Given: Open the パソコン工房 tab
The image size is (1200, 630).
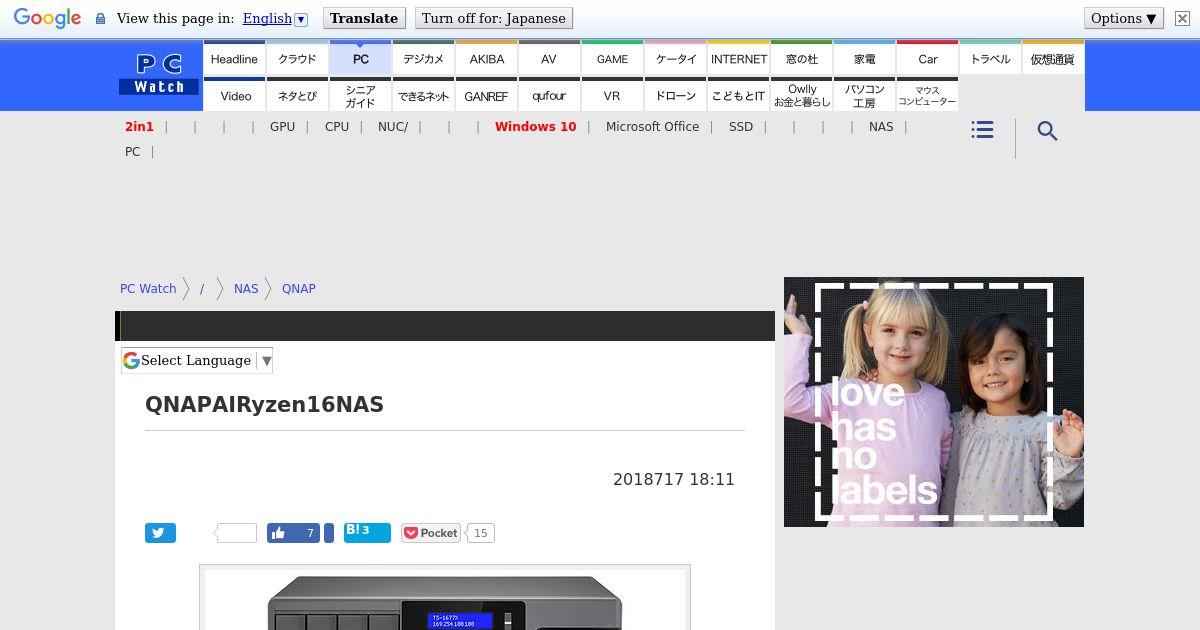Looking at the screenshot, I should click(x=865, y=96).
